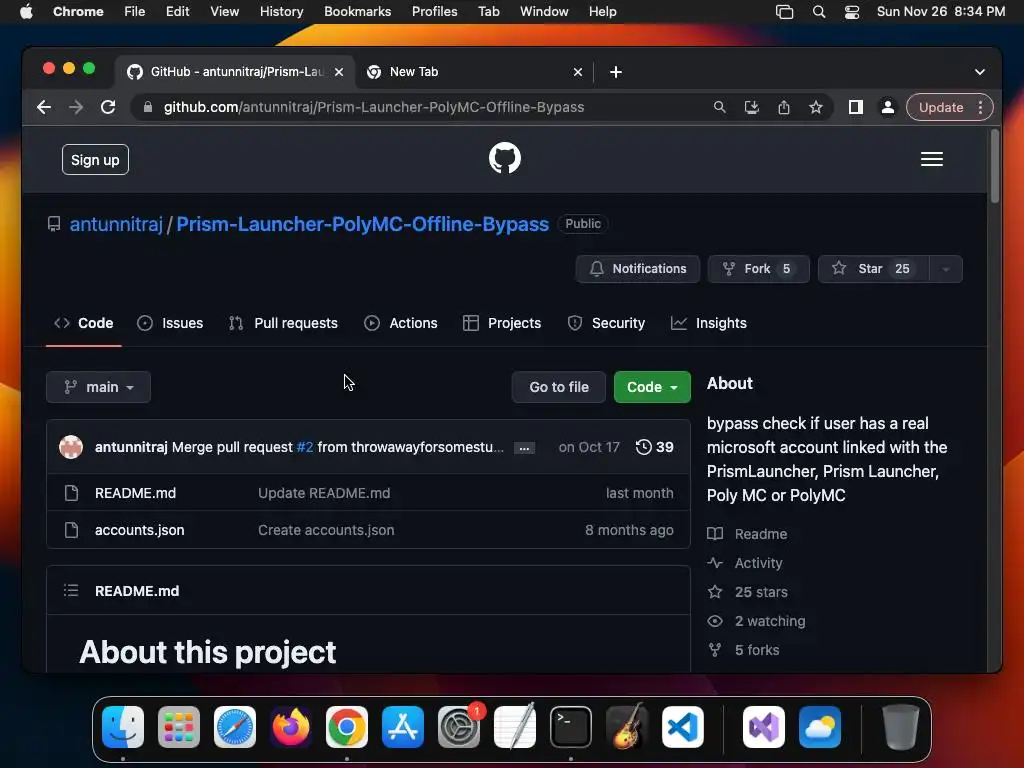Switch to the Insights tab
The width and height of the screenshot is (1024, 768).
point(709,323)
